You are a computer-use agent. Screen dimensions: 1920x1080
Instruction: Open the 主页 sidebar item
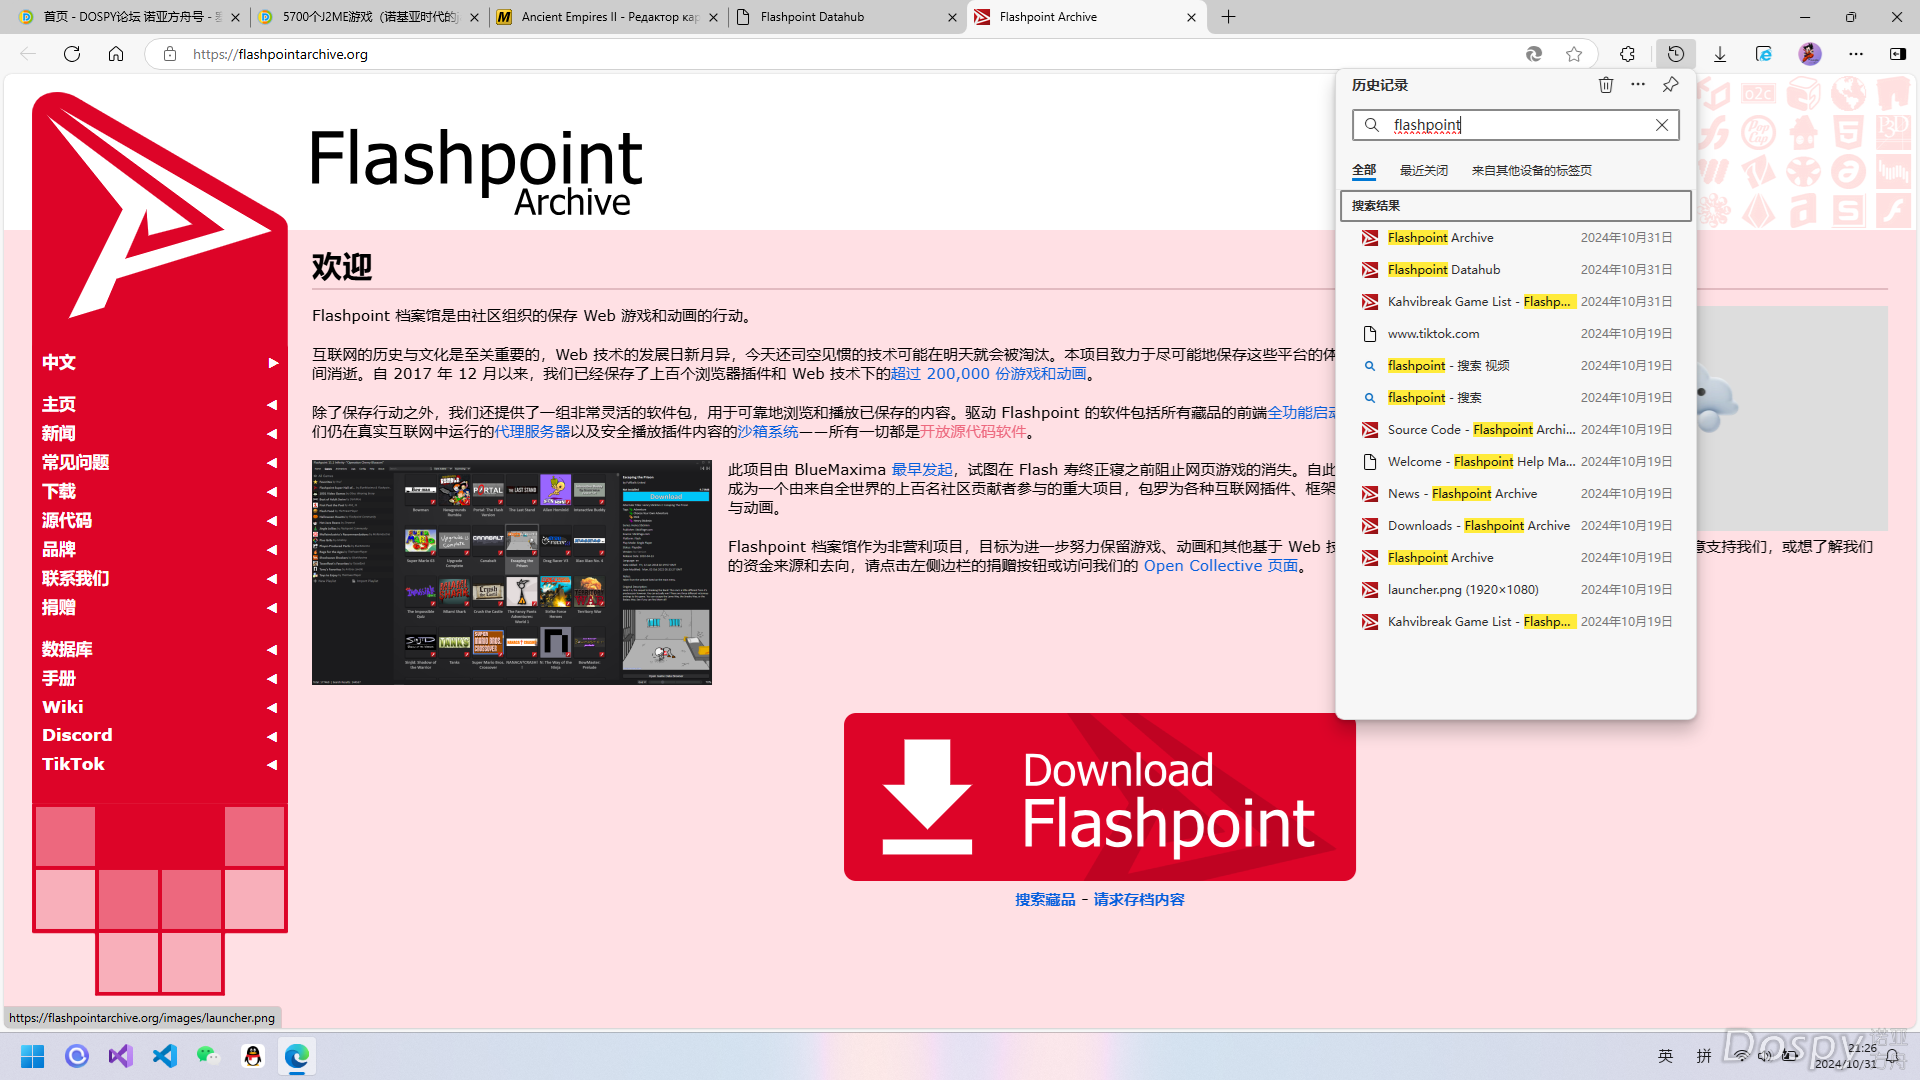coord(160,404)
